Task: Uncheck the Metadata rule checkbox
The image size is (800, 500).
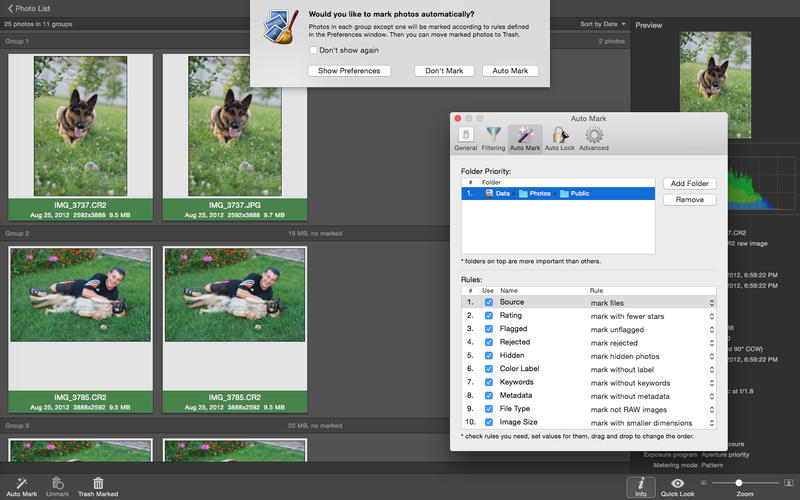Action: click(x=489, y=395)
